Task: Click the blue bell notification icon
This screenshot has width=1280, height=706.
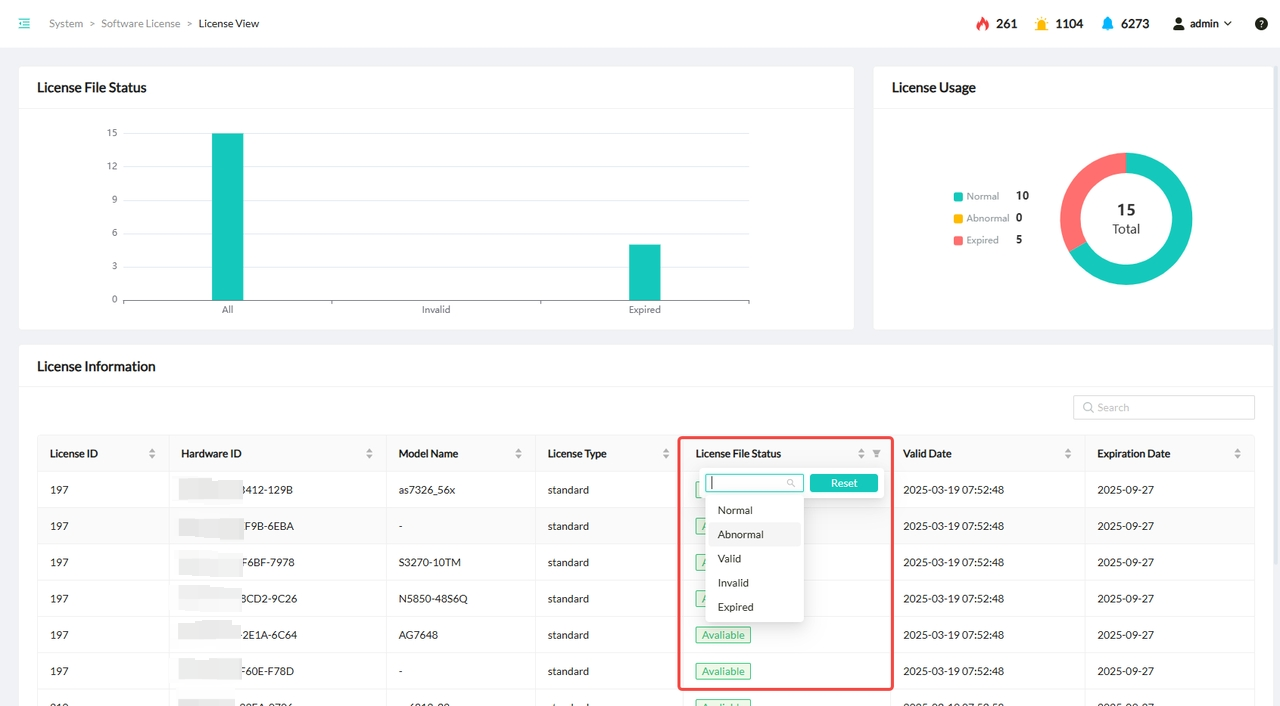Action: click(x=1107, y=24)
